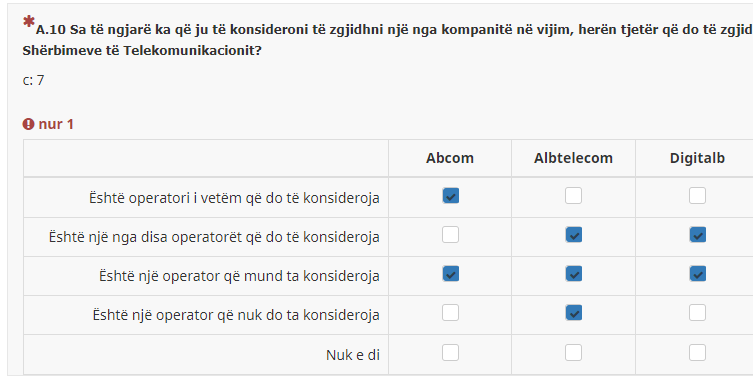Click the Abcom column header
The height and width of the screenshot is (377, 753).
[450, 158]
